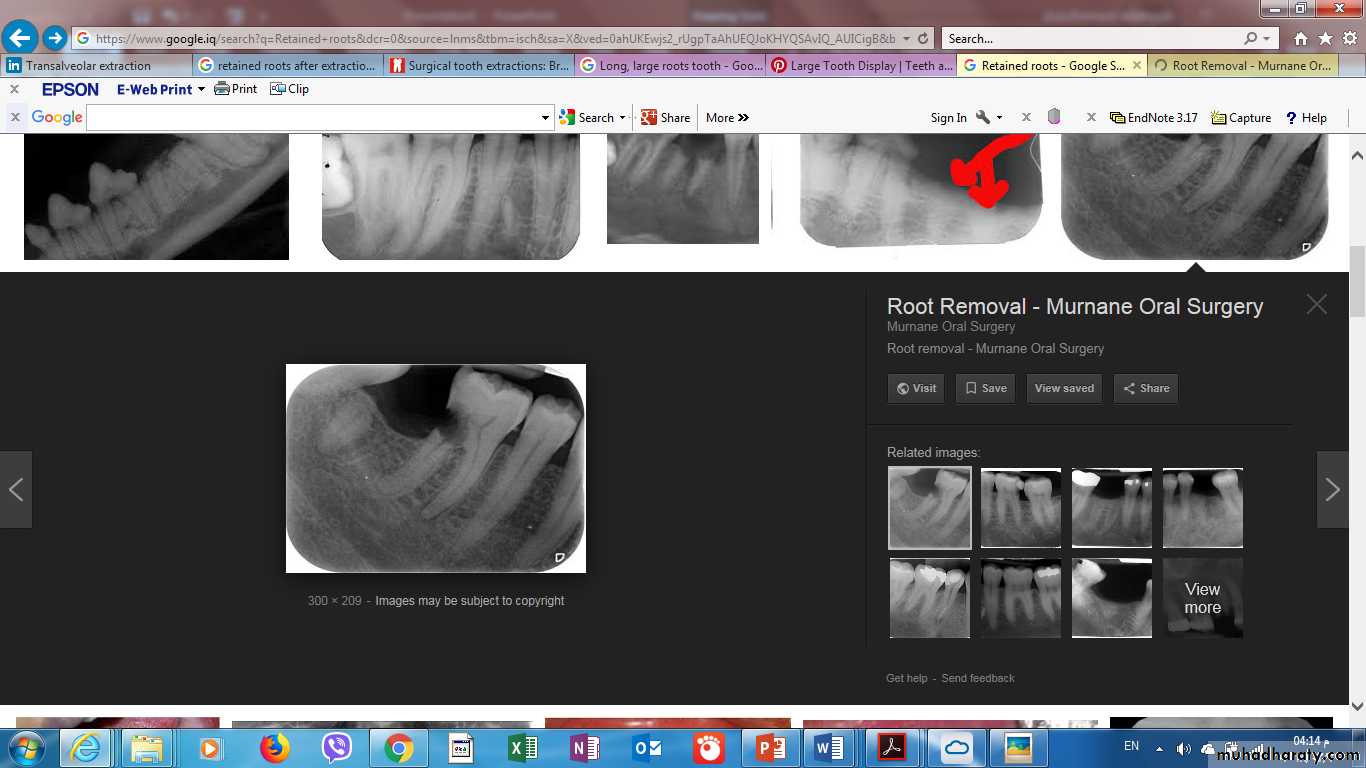The width and height of the screenshot is (1366, 768).
Task: Click the Visit button
Action: [x=916, y=388]
